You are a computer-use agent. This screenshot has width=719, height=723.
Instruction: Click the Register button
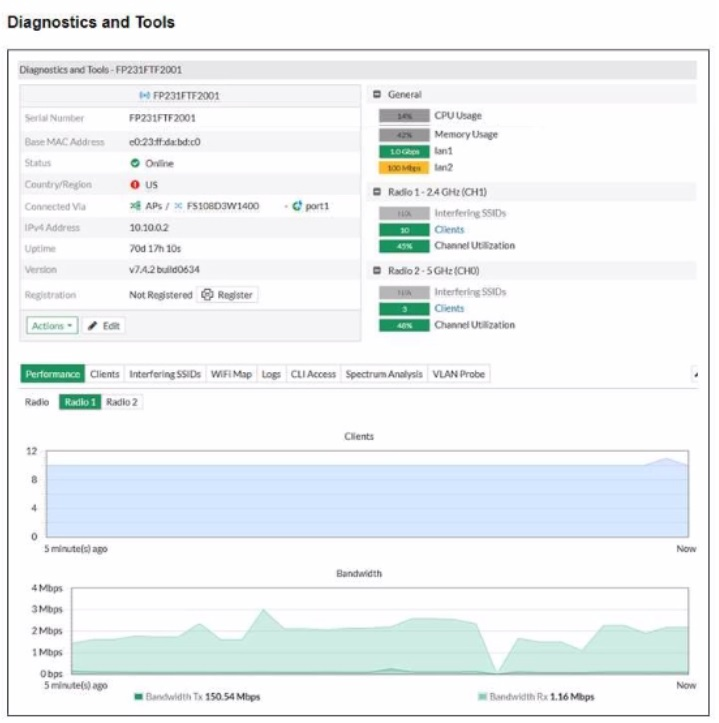coord(228,295)
